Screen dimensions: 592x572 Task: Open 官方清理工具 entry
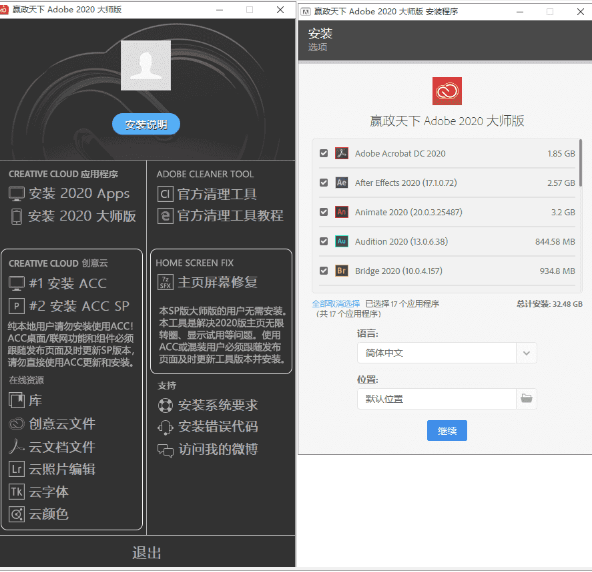pos(207,194)
